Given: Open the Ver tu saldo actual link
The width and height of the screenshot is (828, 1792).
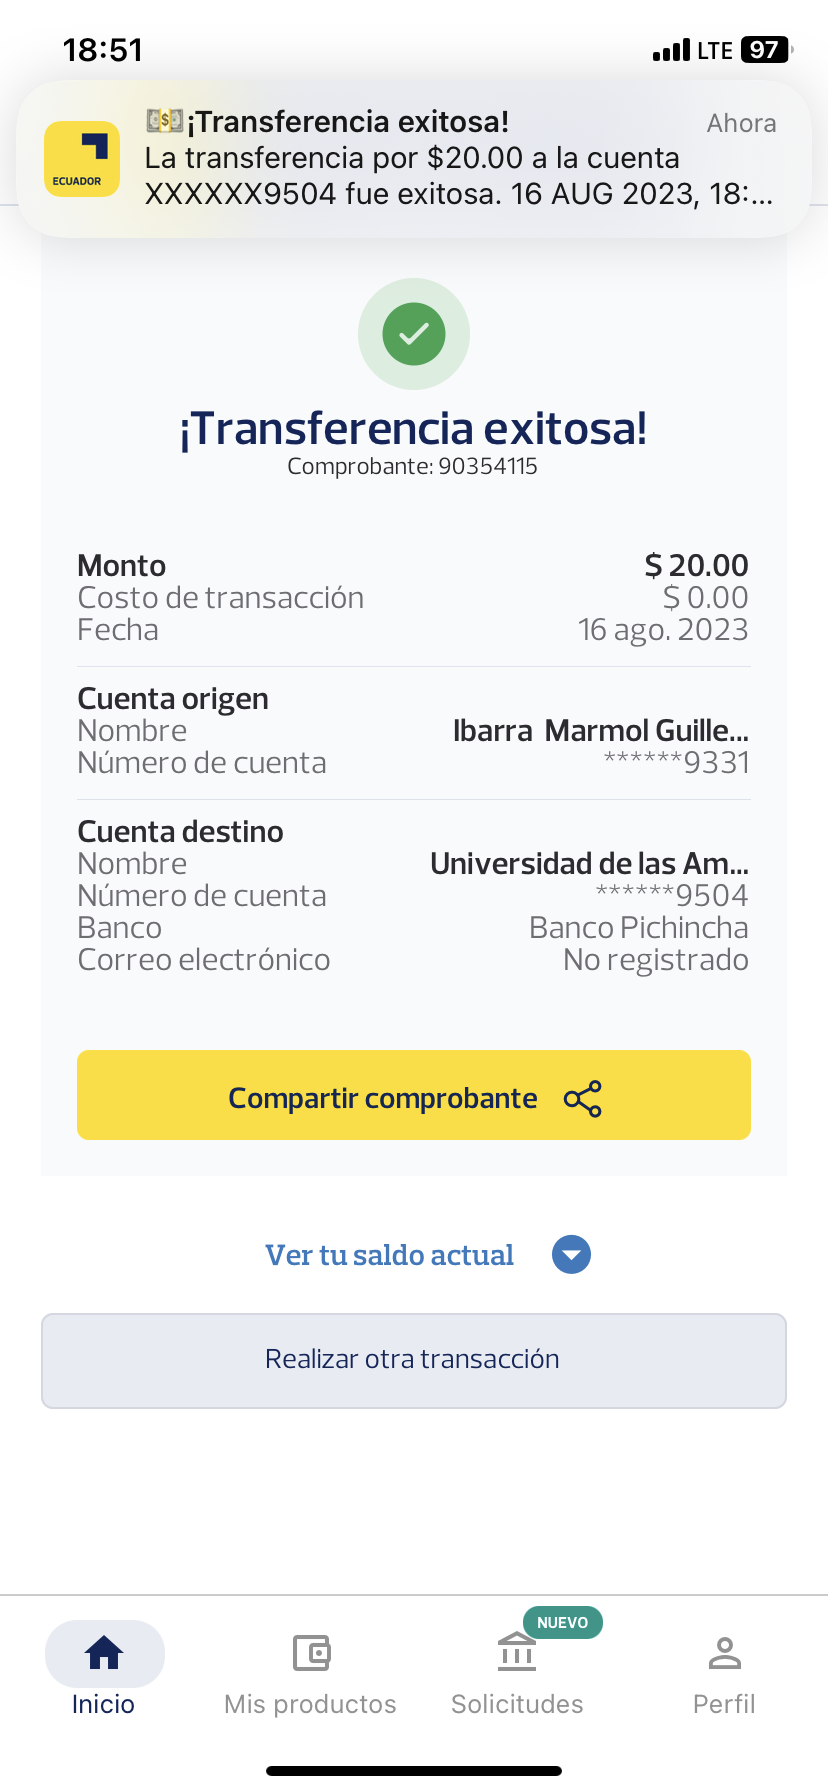Looking at the screenshot, I should 389,1255.
